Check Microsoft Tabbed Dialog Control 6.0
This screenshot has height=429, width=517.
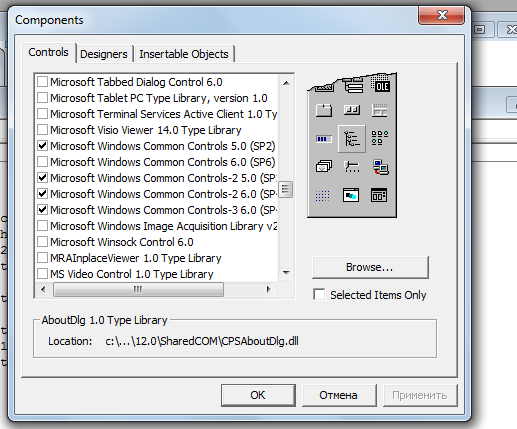click(x=42, y=82)
